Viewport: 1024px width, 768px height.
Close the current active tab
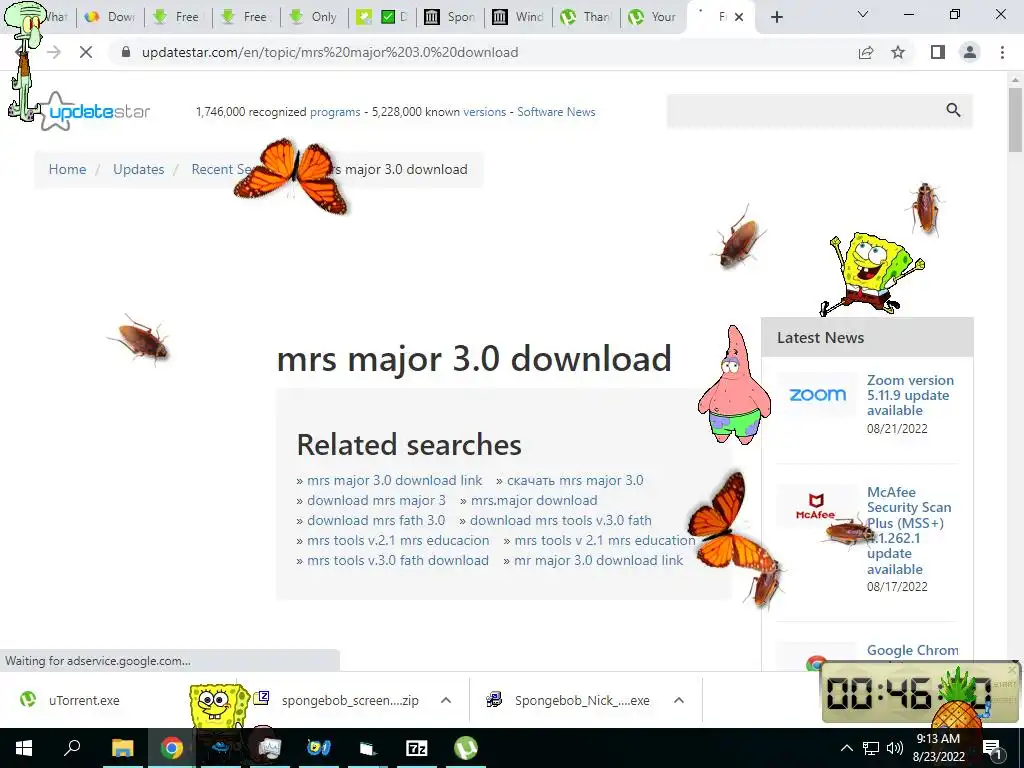pyautogui.click(x=739, y=17)
